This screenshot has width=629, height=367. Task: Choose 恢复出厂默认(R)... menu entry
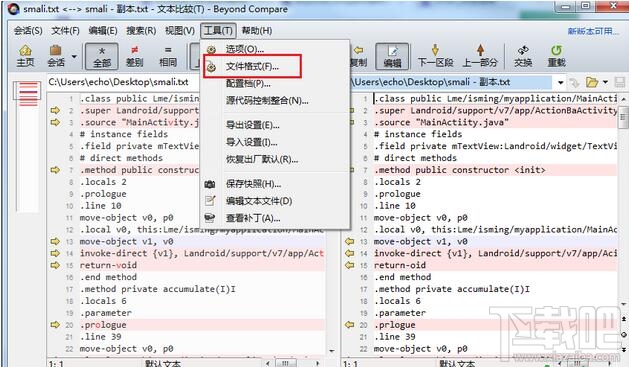click(275, 160)
